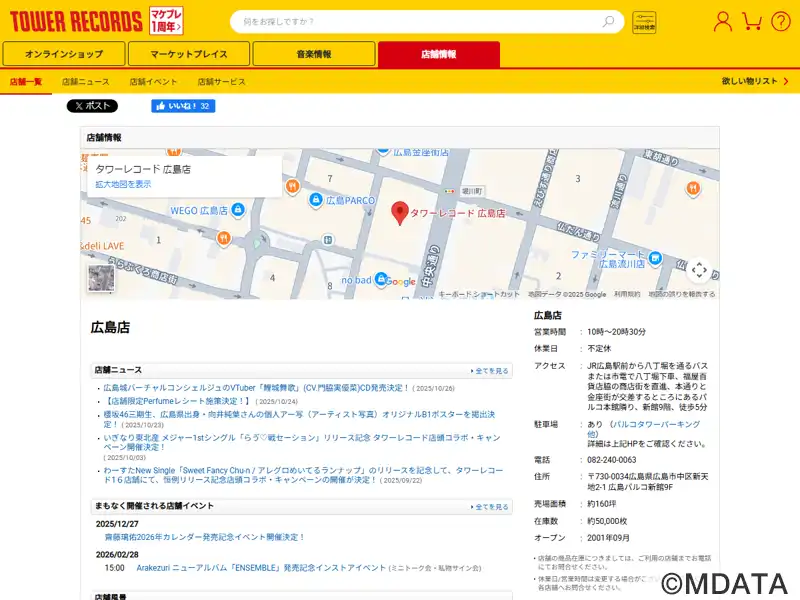Open the shopping cart icon
The width and height of the screenshot is (800, 600).
tap(752, 21)
